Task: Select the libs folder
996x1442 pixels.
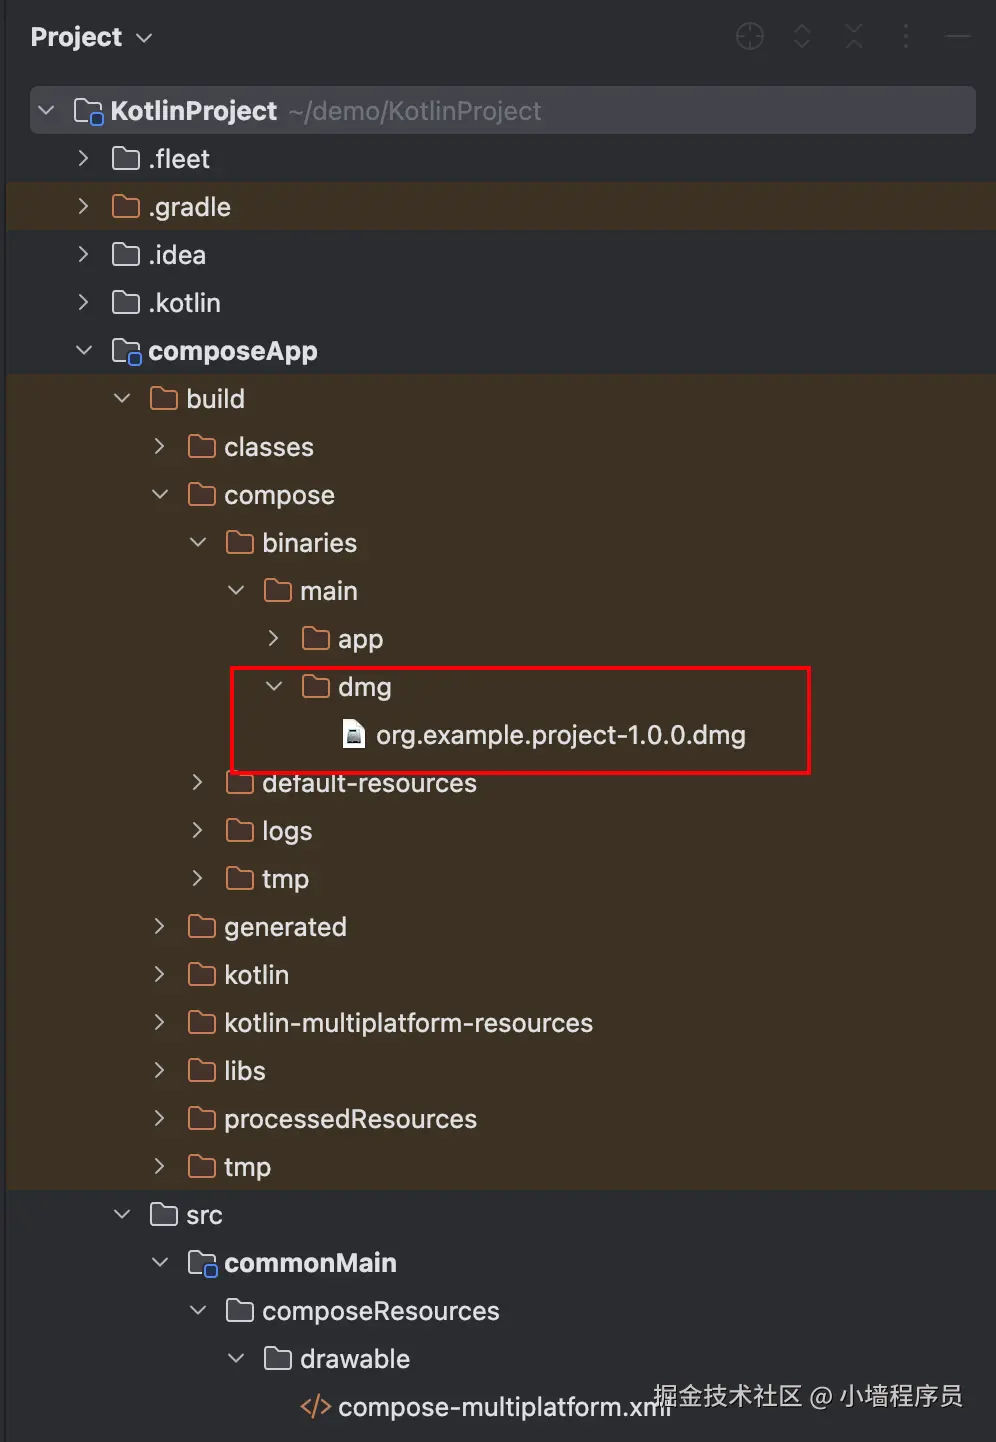Action: (244, 1071)
